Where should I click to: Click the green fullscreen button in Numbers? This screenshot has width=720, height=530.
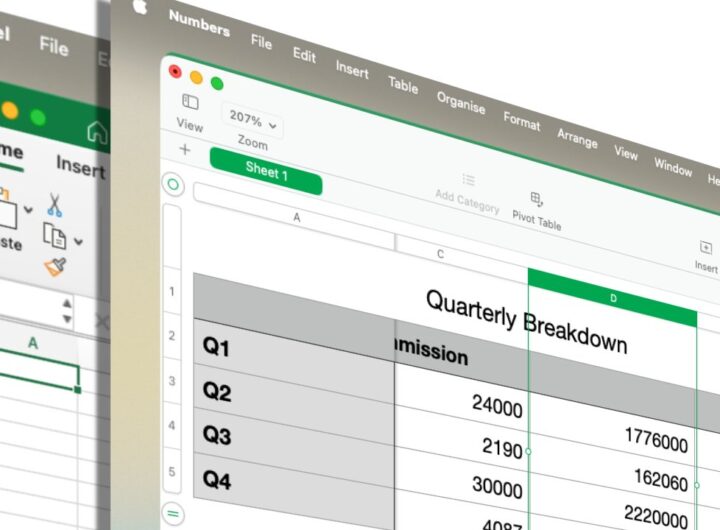[217, 84]
